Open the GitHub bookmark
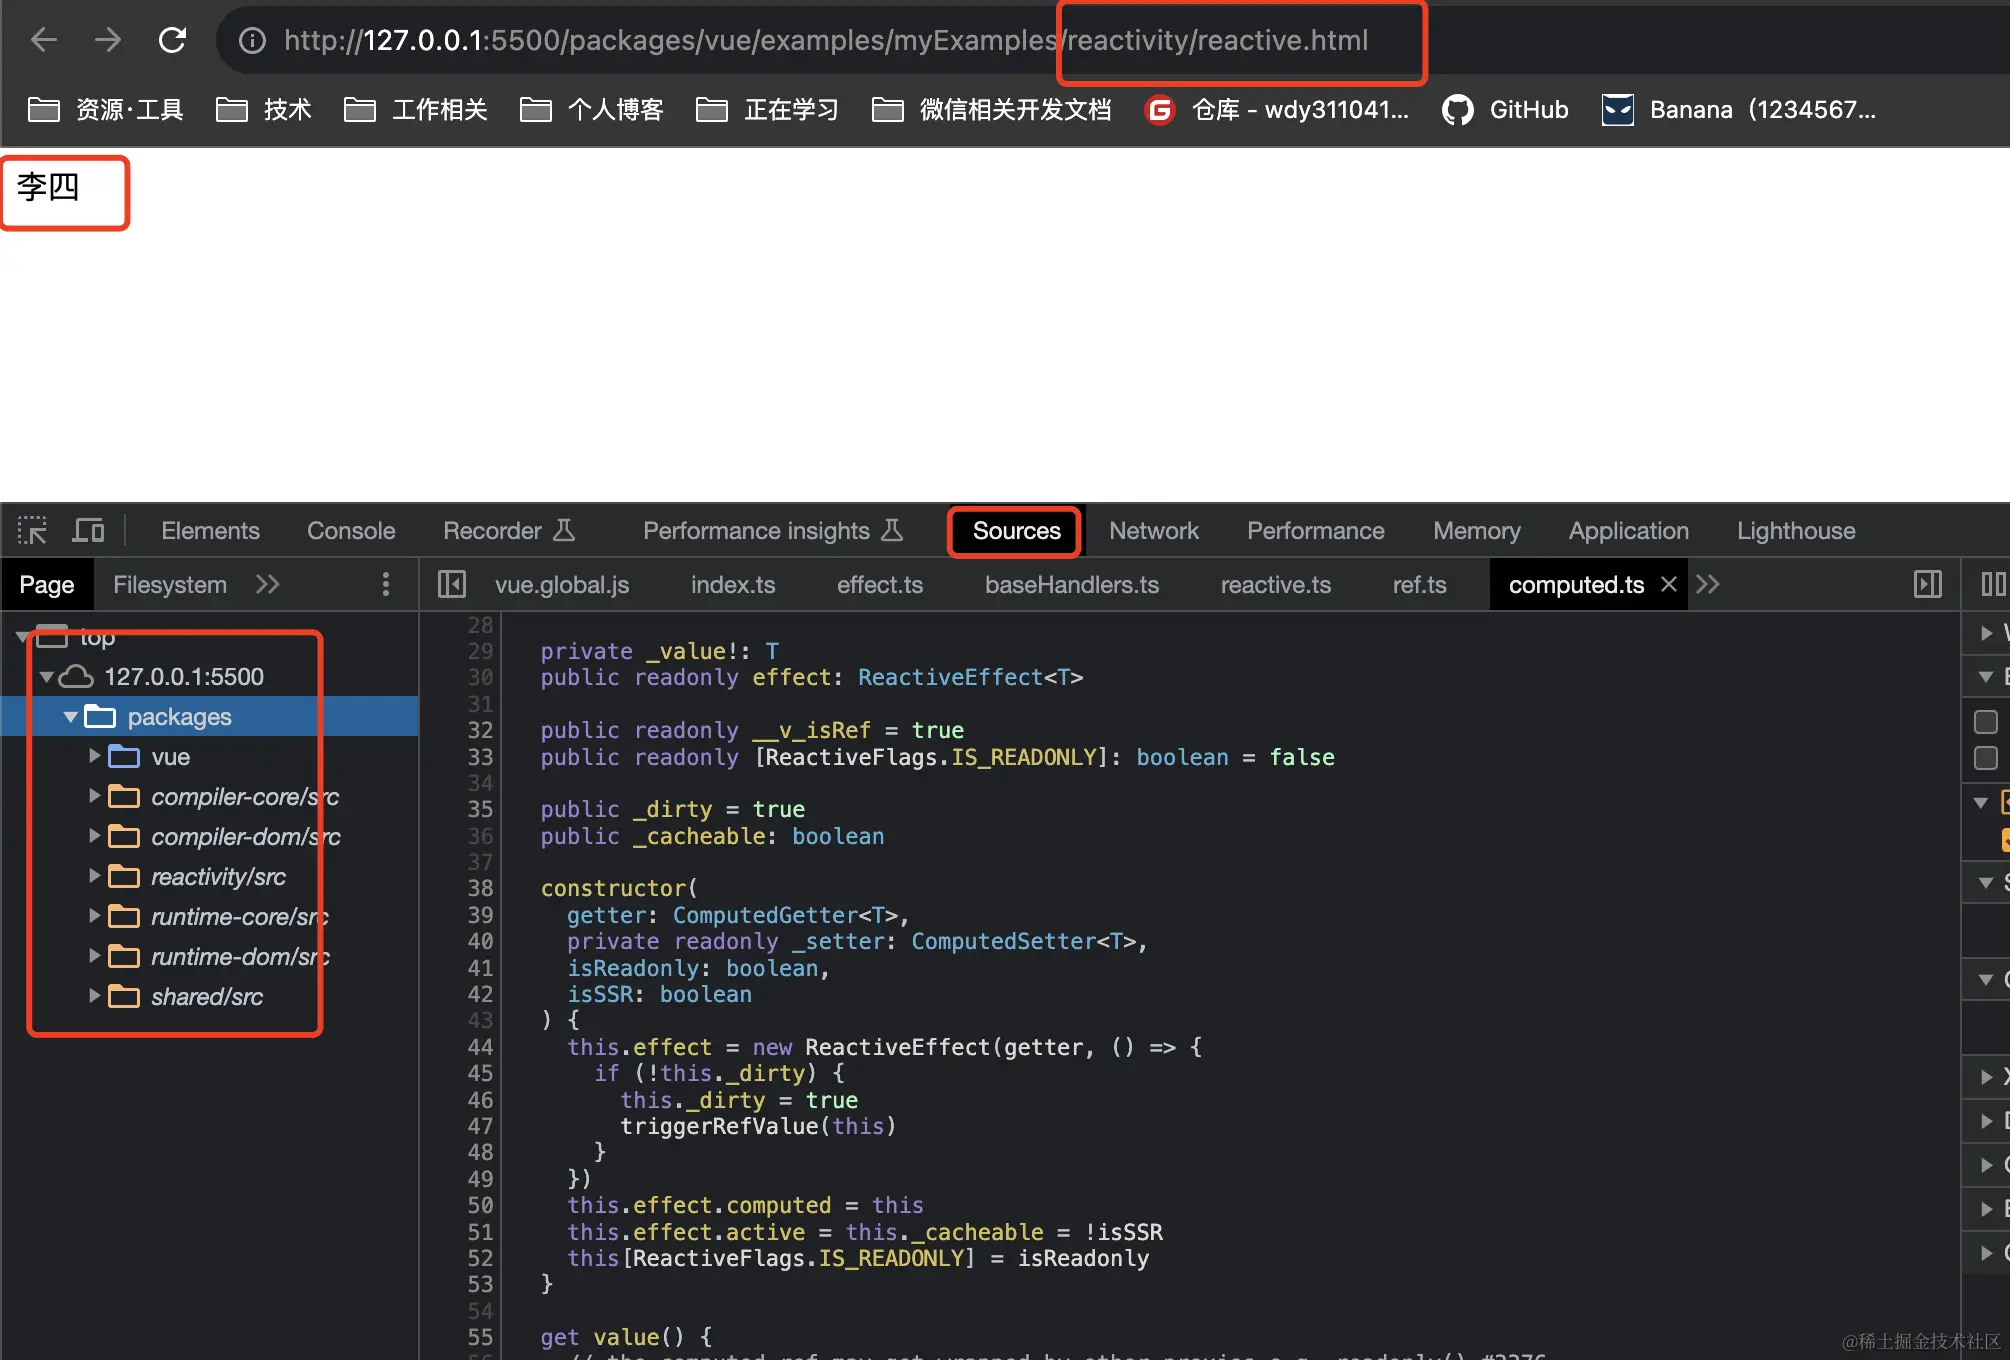Viewport: 2010px width, 1360px height. [x=1505, y=110]
